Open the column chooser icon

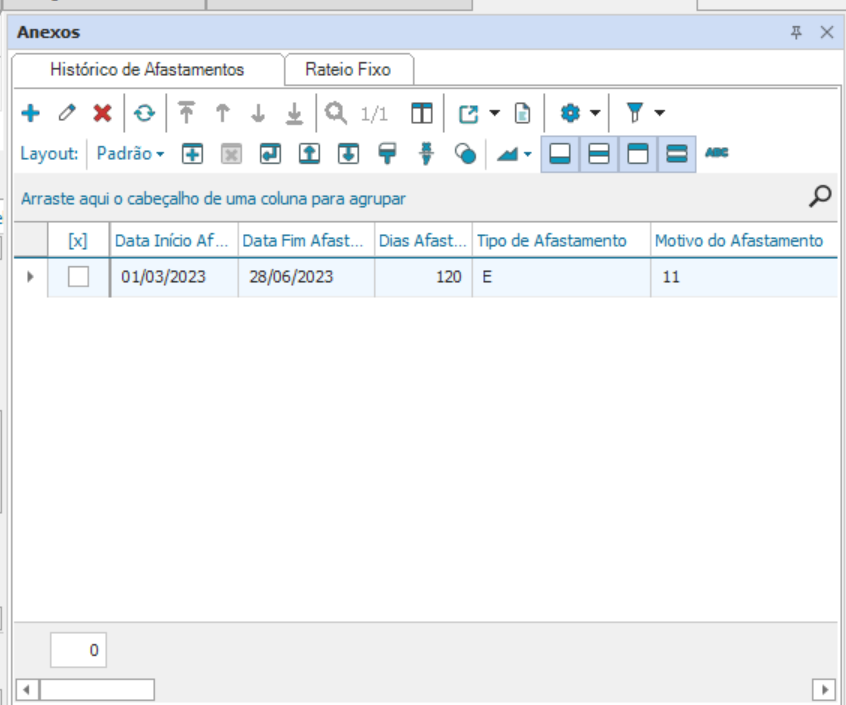click(422, 113)
